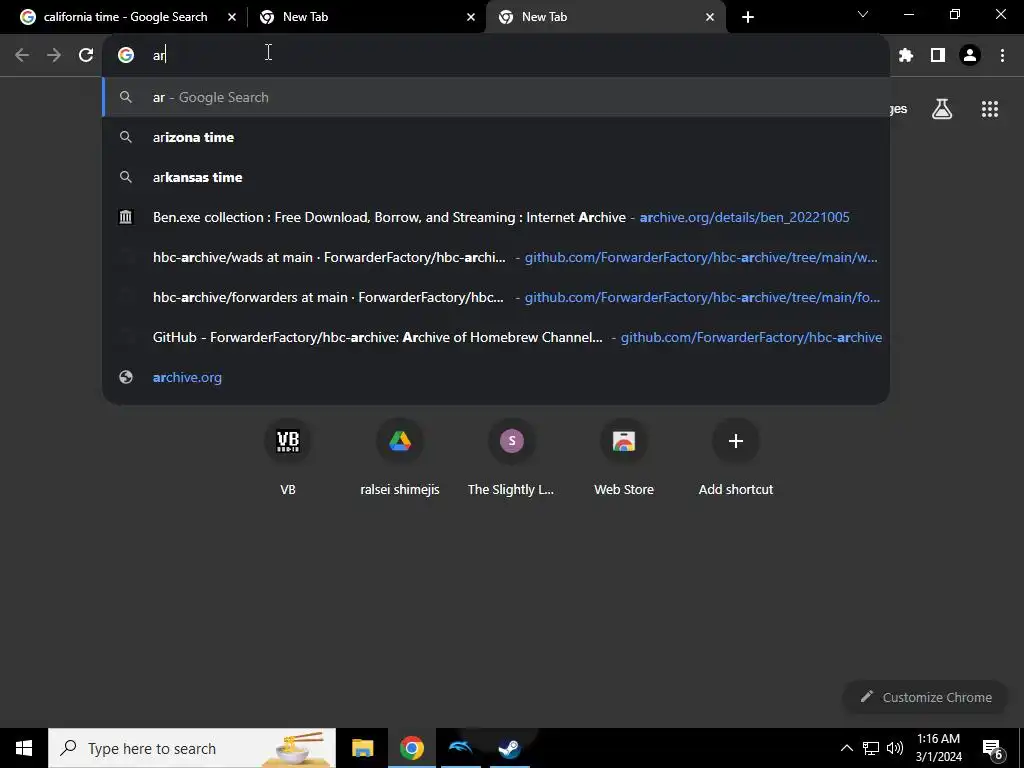Switch to california time Google Search tab
Screen dimensions: 1024x768
[x=124, y=17]
